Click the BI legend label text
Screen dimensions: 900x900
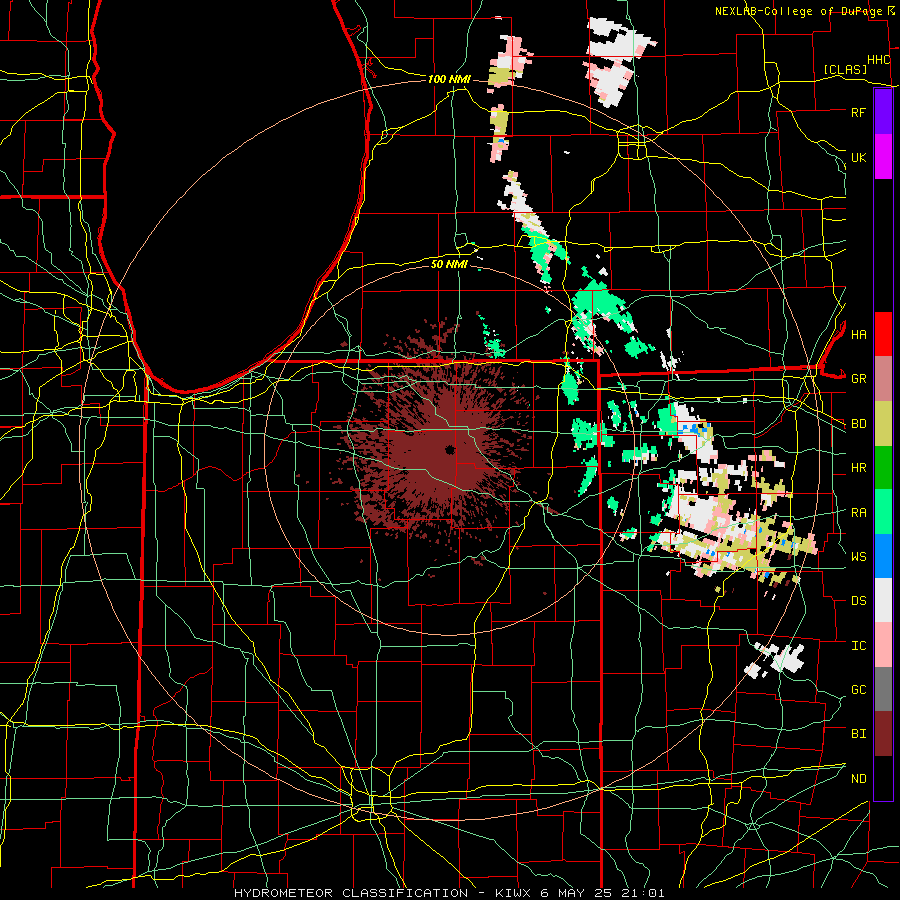click(858, 734)
